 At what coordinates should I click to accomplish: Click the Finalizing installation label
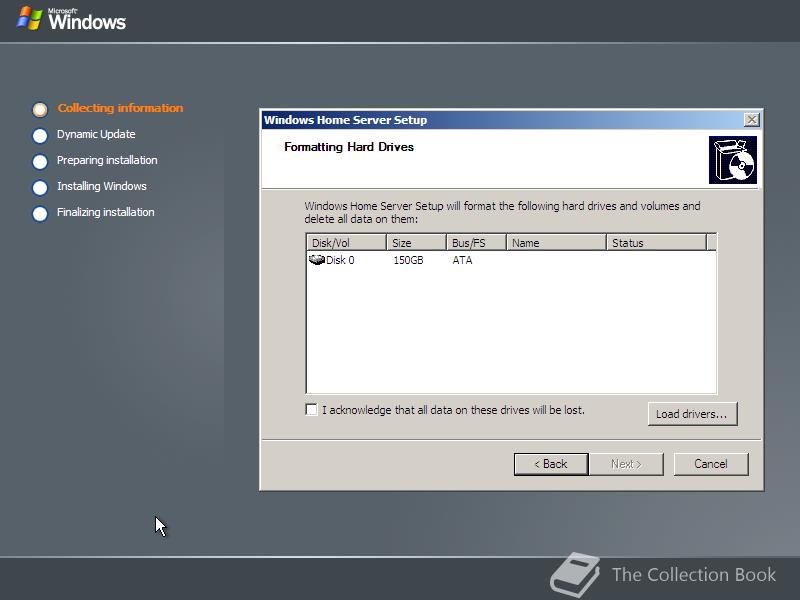click(x=106, y=212)
